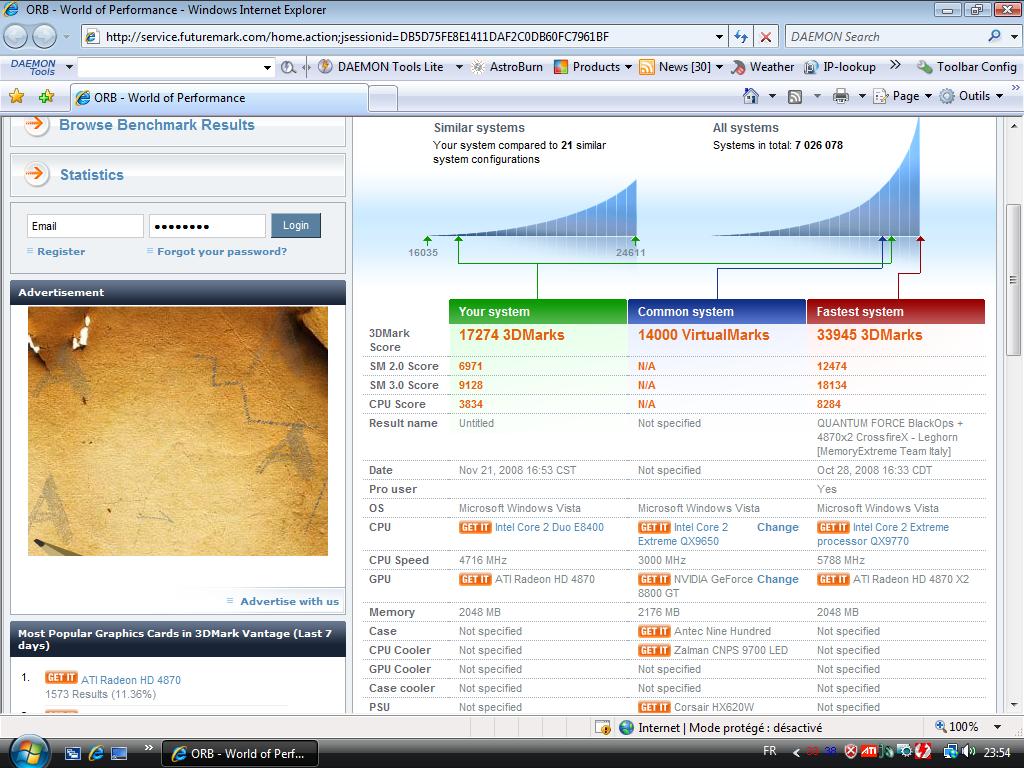
Task: Open Browse Benchmark Results section
Action: click(157, 125)
